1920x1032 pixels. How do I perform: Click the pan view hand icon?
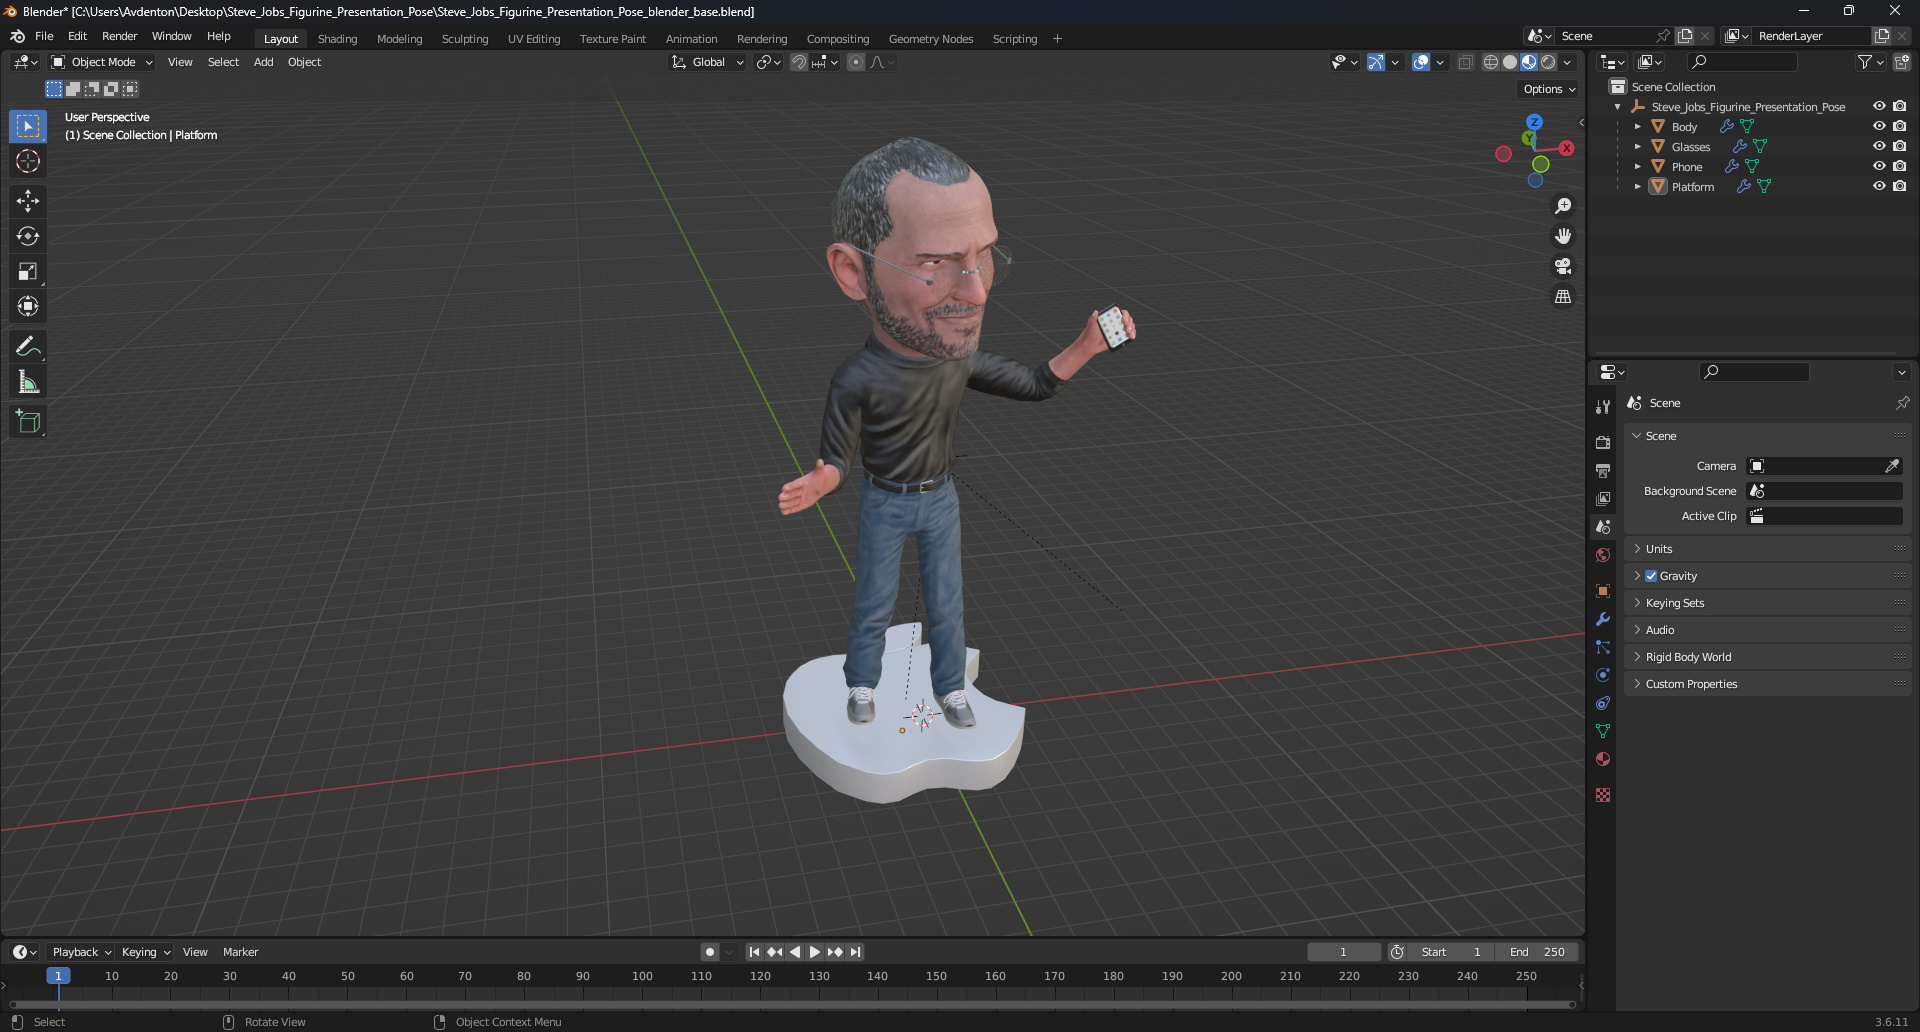[1563, 236]
